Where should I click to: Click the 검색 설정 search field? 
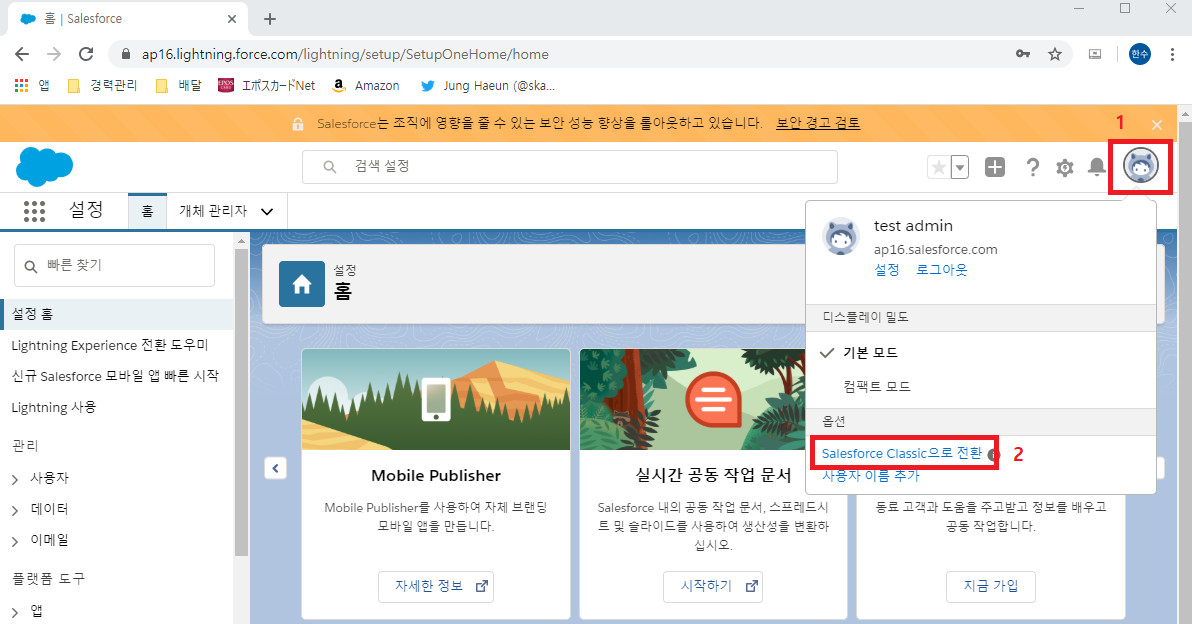(x=569, y=166)
